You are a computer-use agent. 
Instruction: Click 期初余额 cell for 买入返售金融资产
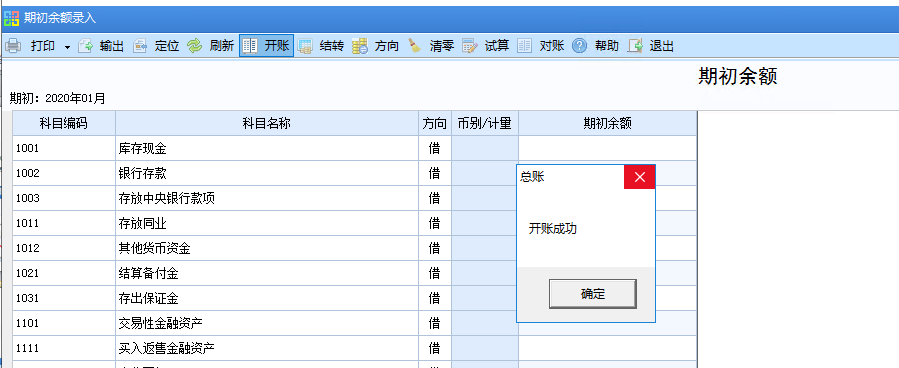pyautogui.click(x=607, y=348)
